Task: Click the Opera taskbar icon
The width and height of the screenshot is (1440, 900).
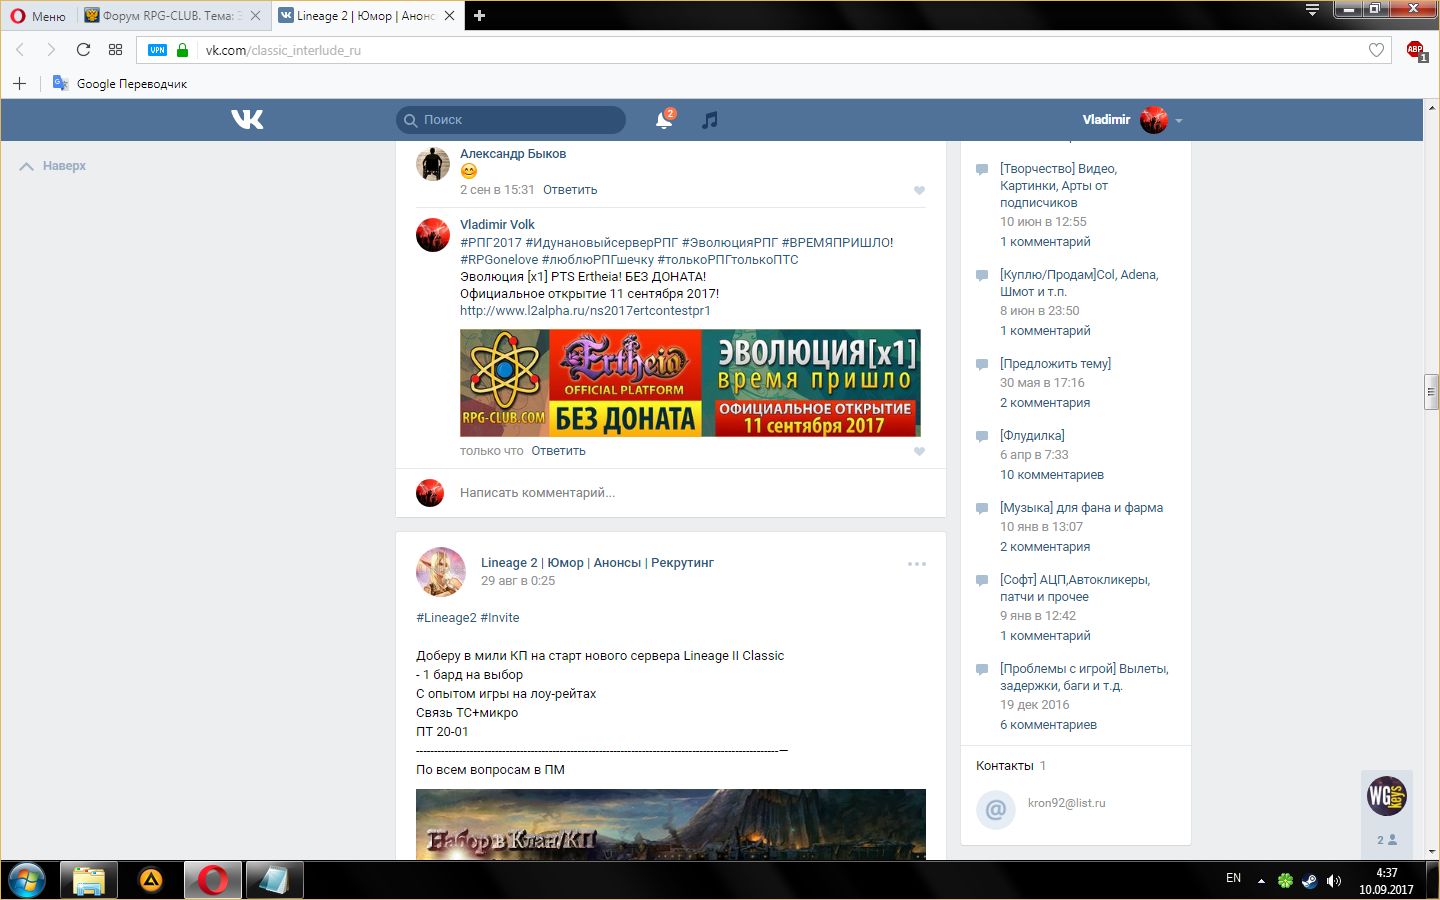Action: tap(212, 880)
